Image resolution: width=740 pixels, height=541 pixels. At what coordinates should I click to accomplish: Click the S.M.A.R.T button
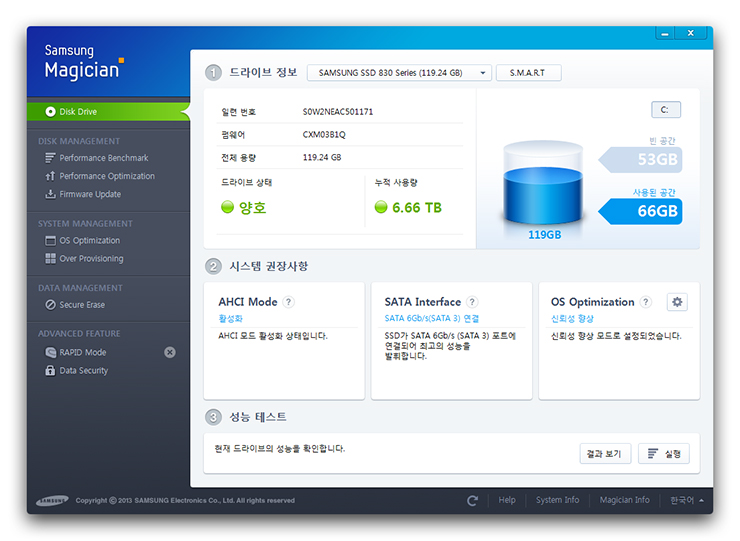529,73
